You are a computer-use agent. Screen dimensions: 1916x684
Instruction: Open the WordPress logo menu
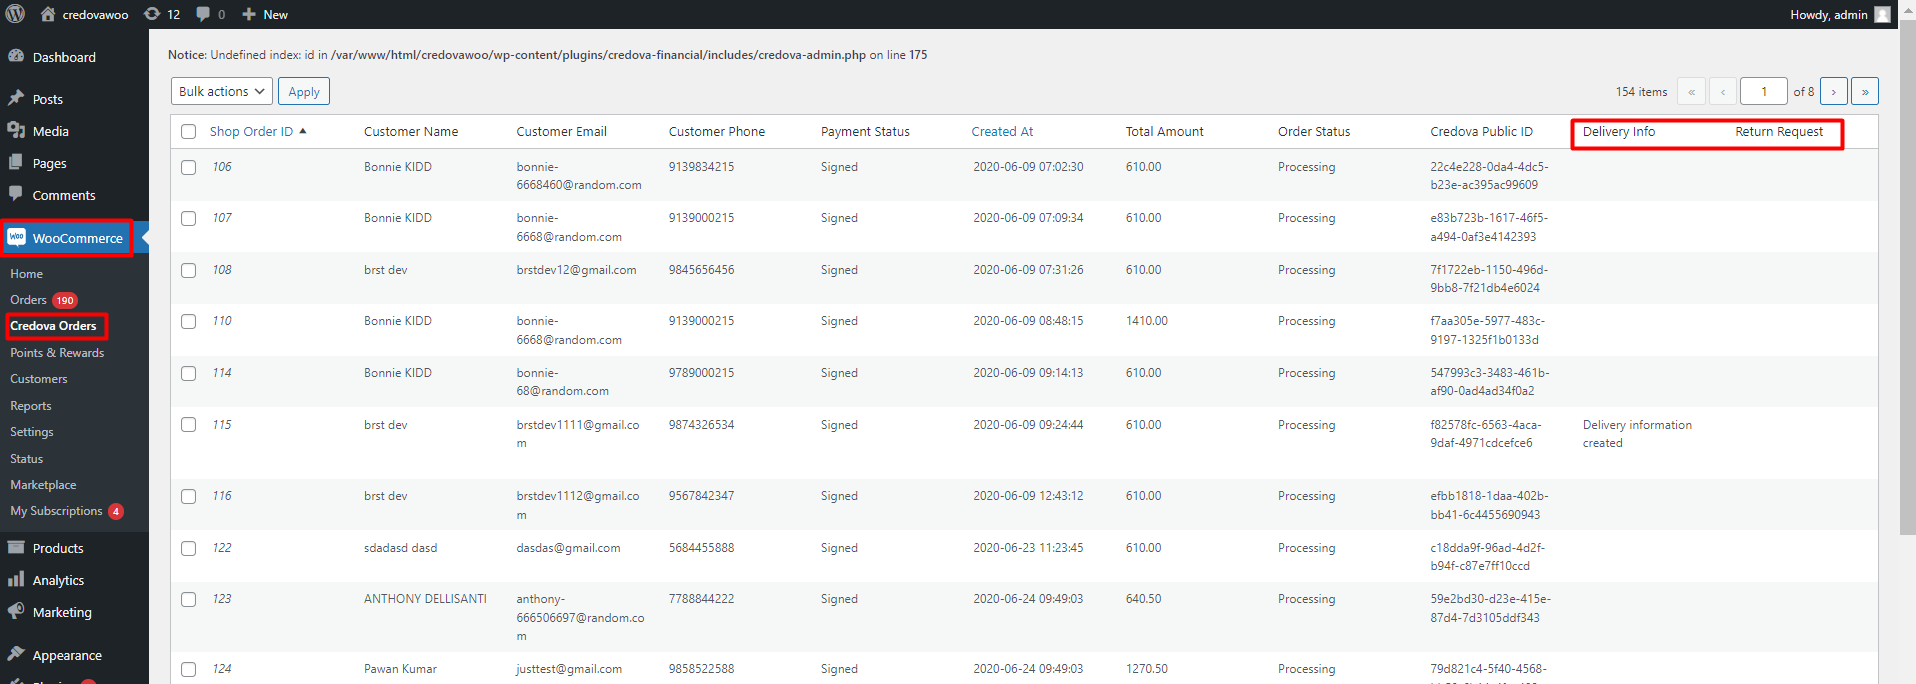pos(15,14)
